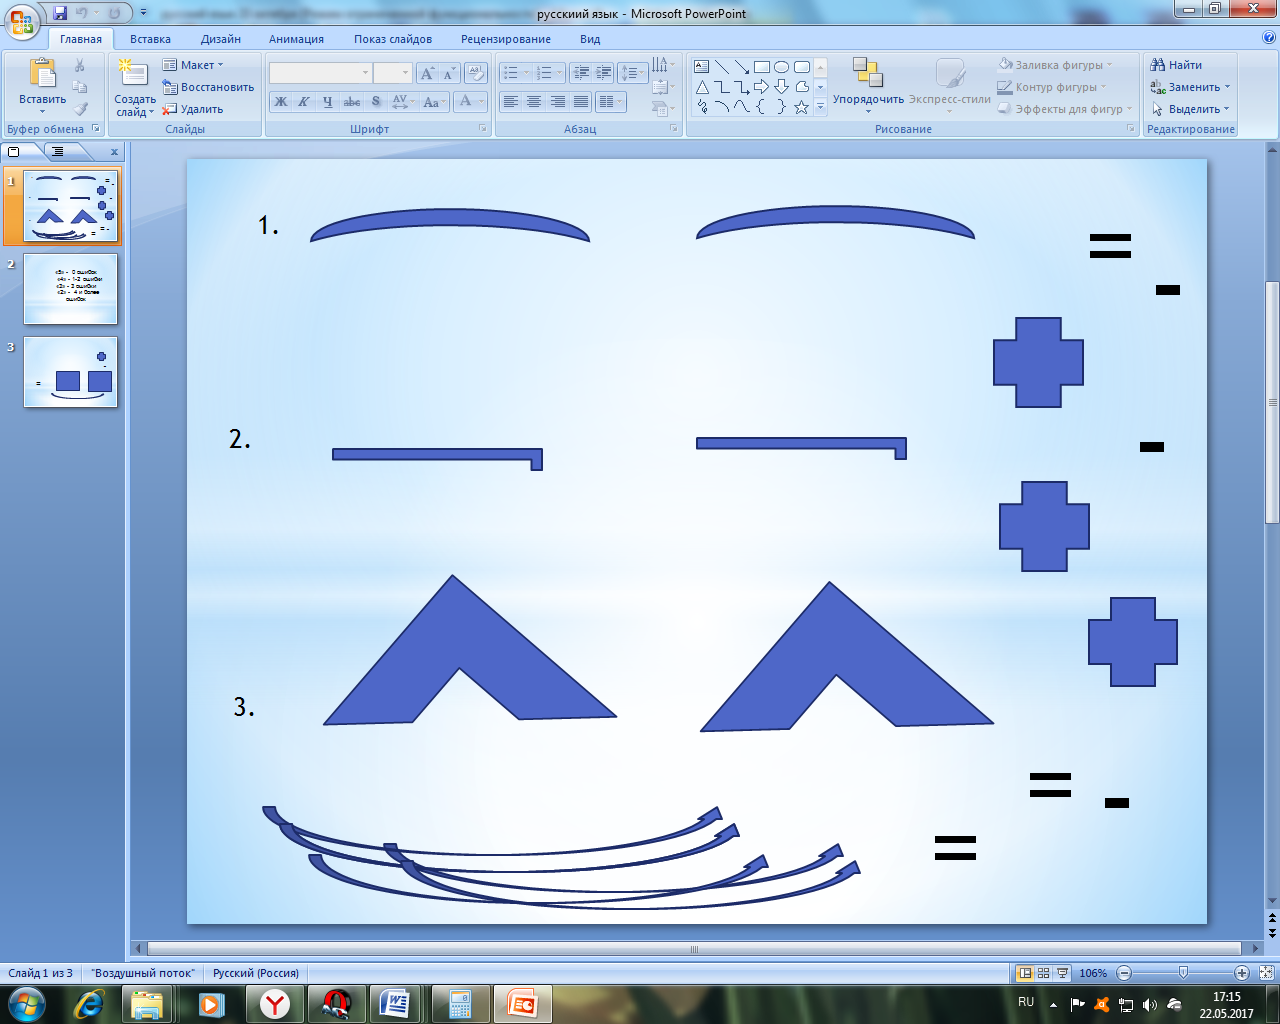Expand the Select (Выделить) dropdown
Viewport: 1280px width, 1024px height.
click(x=1190, y=109)
